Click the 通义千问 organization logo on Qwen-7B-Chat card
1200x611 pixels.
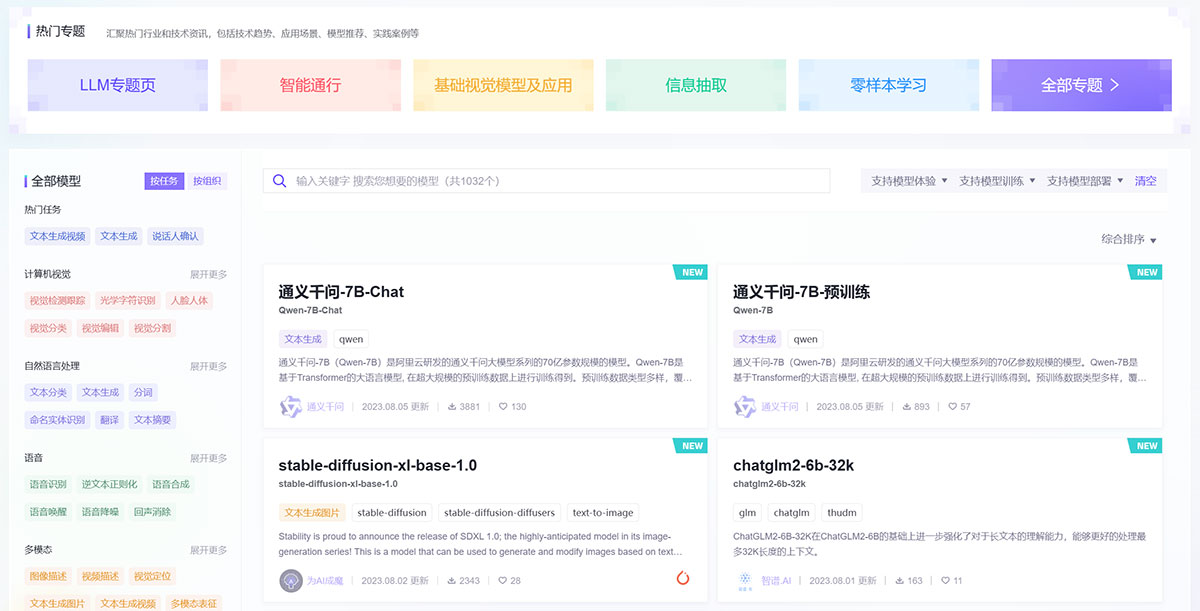coord(290,407)
